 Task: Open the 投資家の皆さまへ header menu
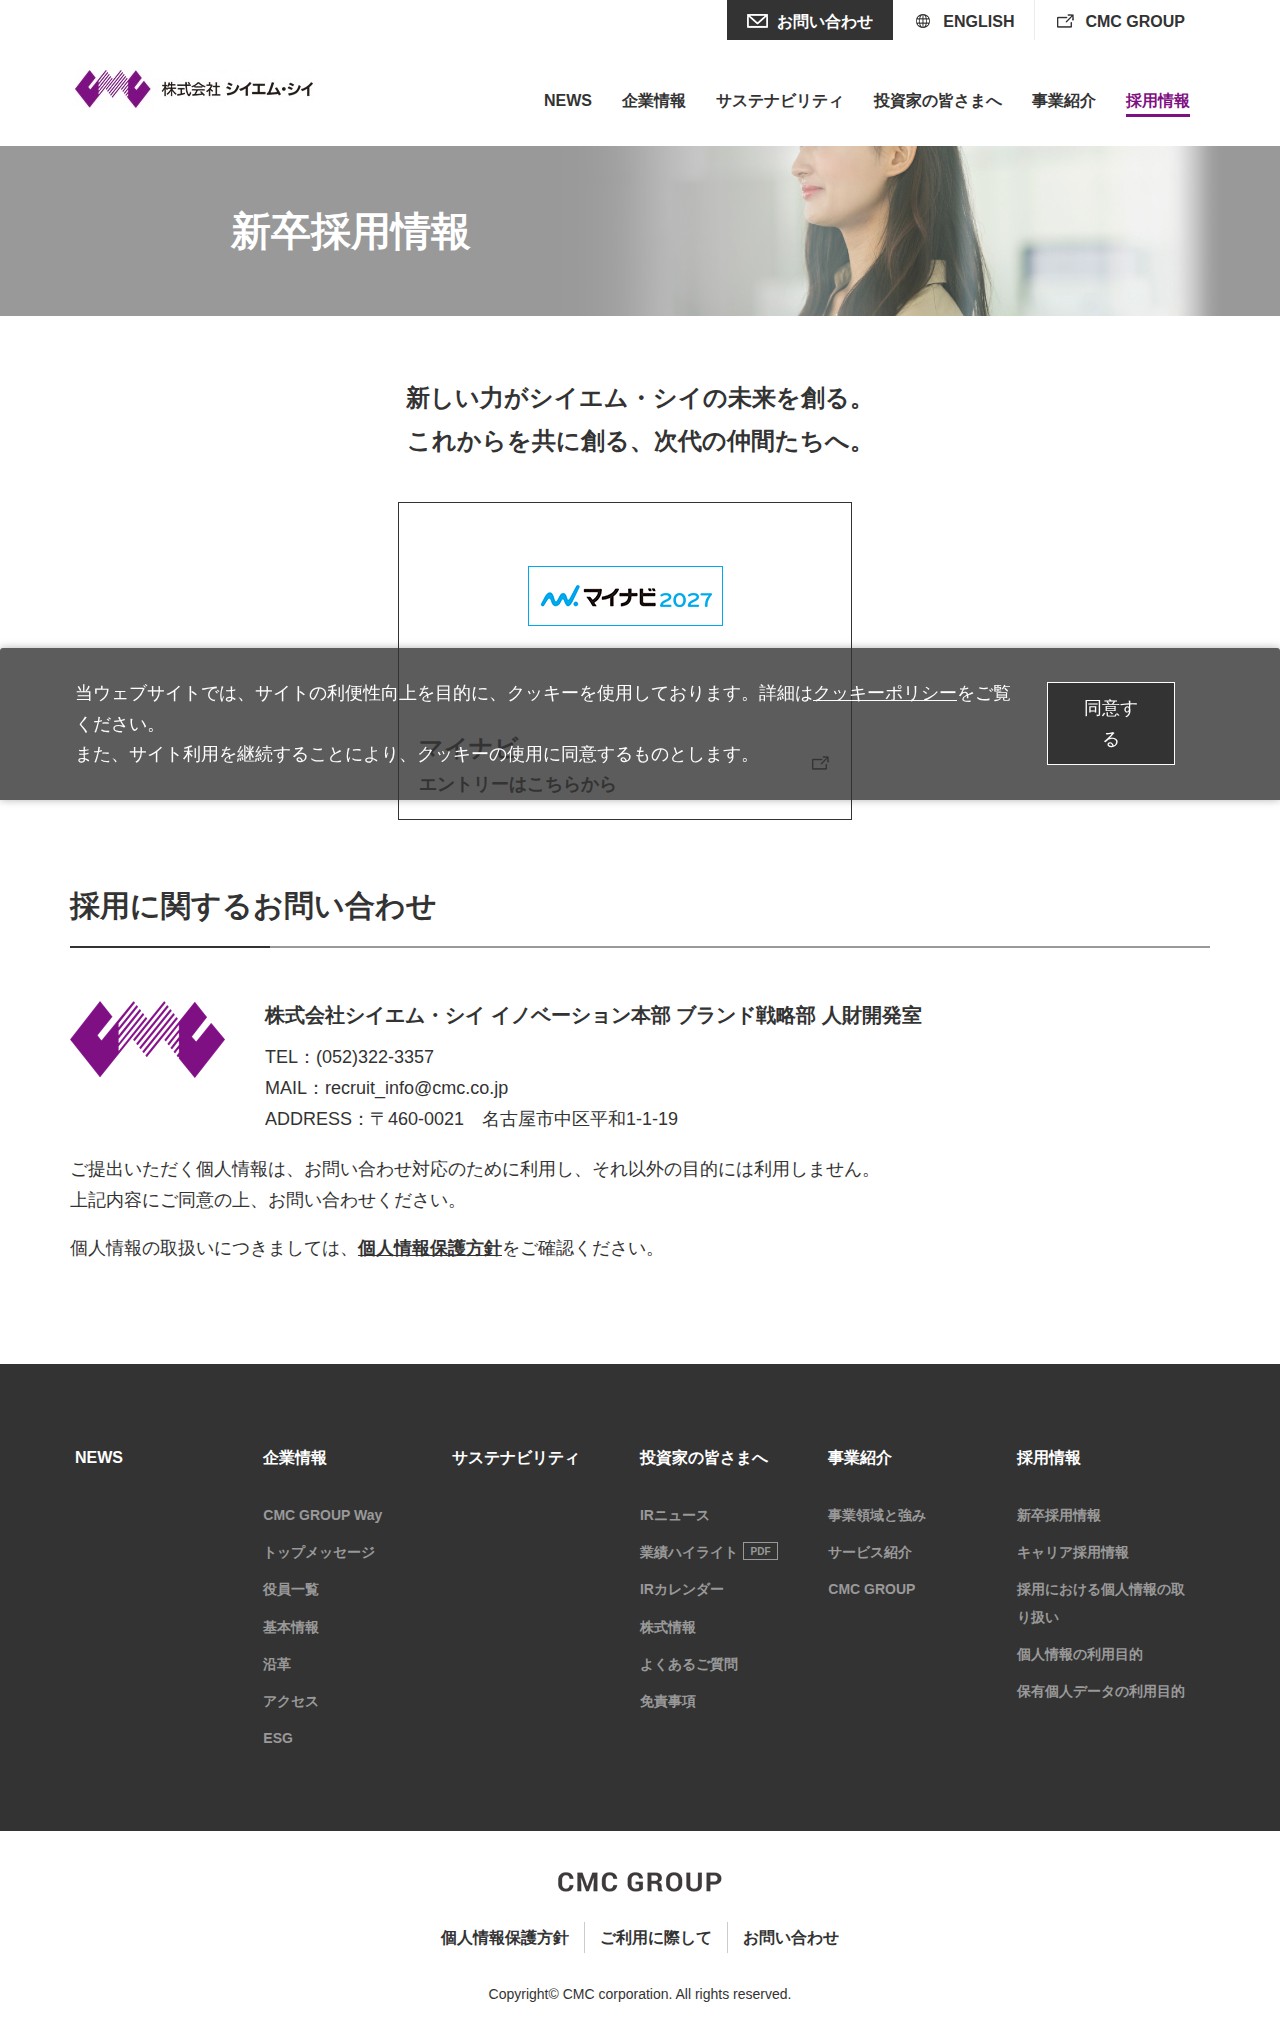(x=937, y=100)
